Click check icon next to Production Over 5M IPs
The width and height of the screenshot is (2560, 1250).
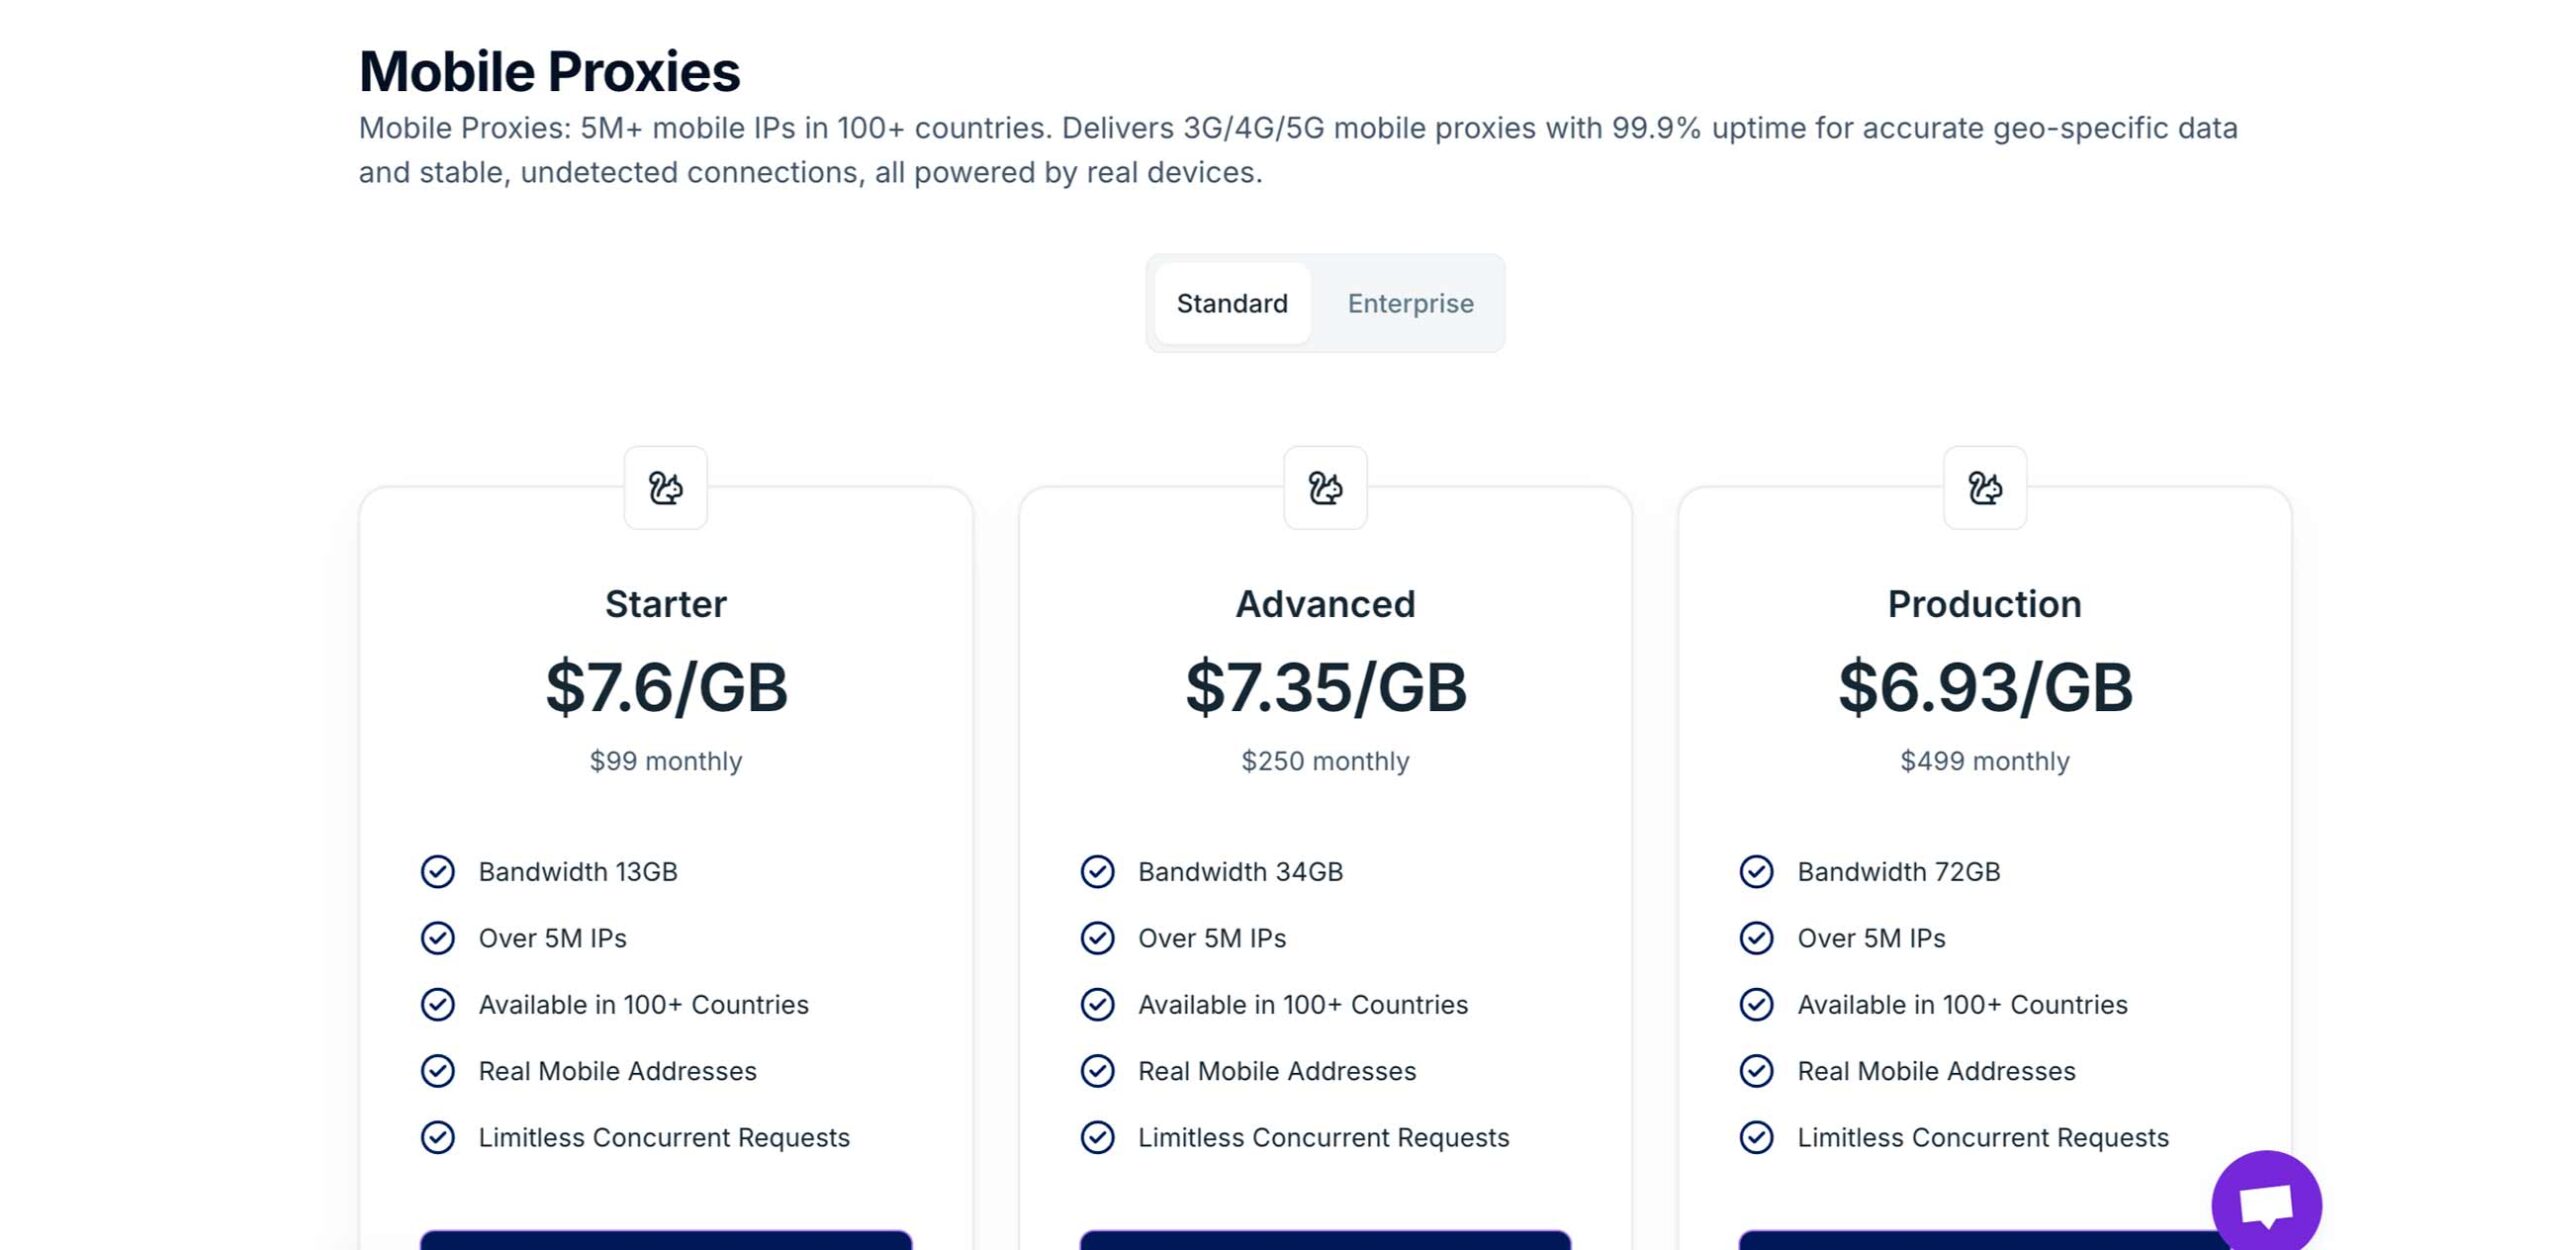(x=1756, y=938)
